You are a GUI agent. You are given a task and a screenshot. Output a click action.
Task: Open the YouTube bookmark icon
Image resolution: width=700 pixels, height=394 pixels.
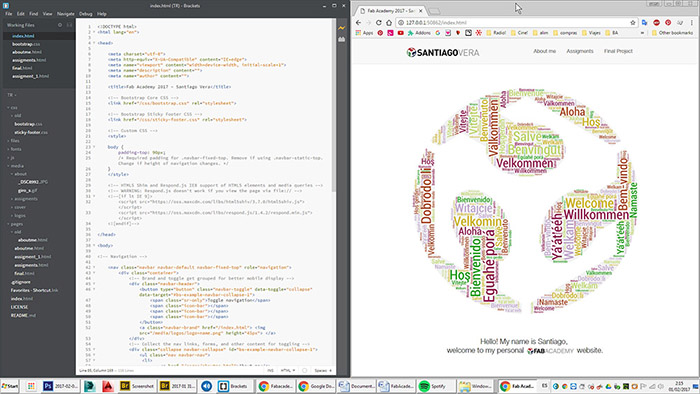pos(400,33)
